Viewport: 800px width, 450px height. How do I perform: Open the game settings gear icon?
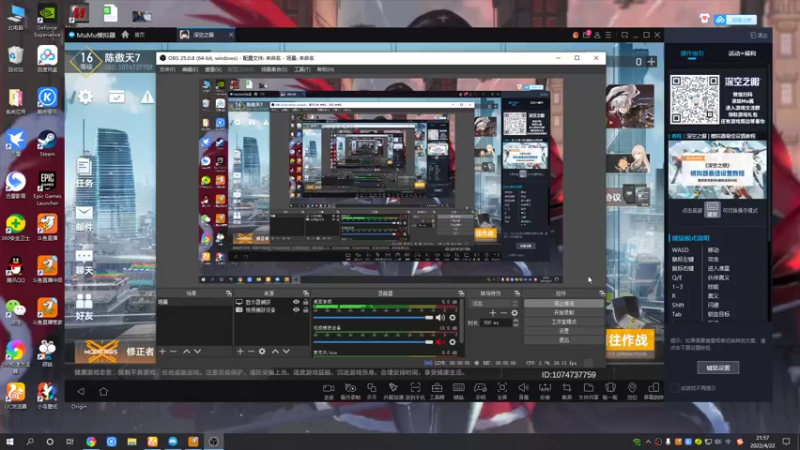85,96
